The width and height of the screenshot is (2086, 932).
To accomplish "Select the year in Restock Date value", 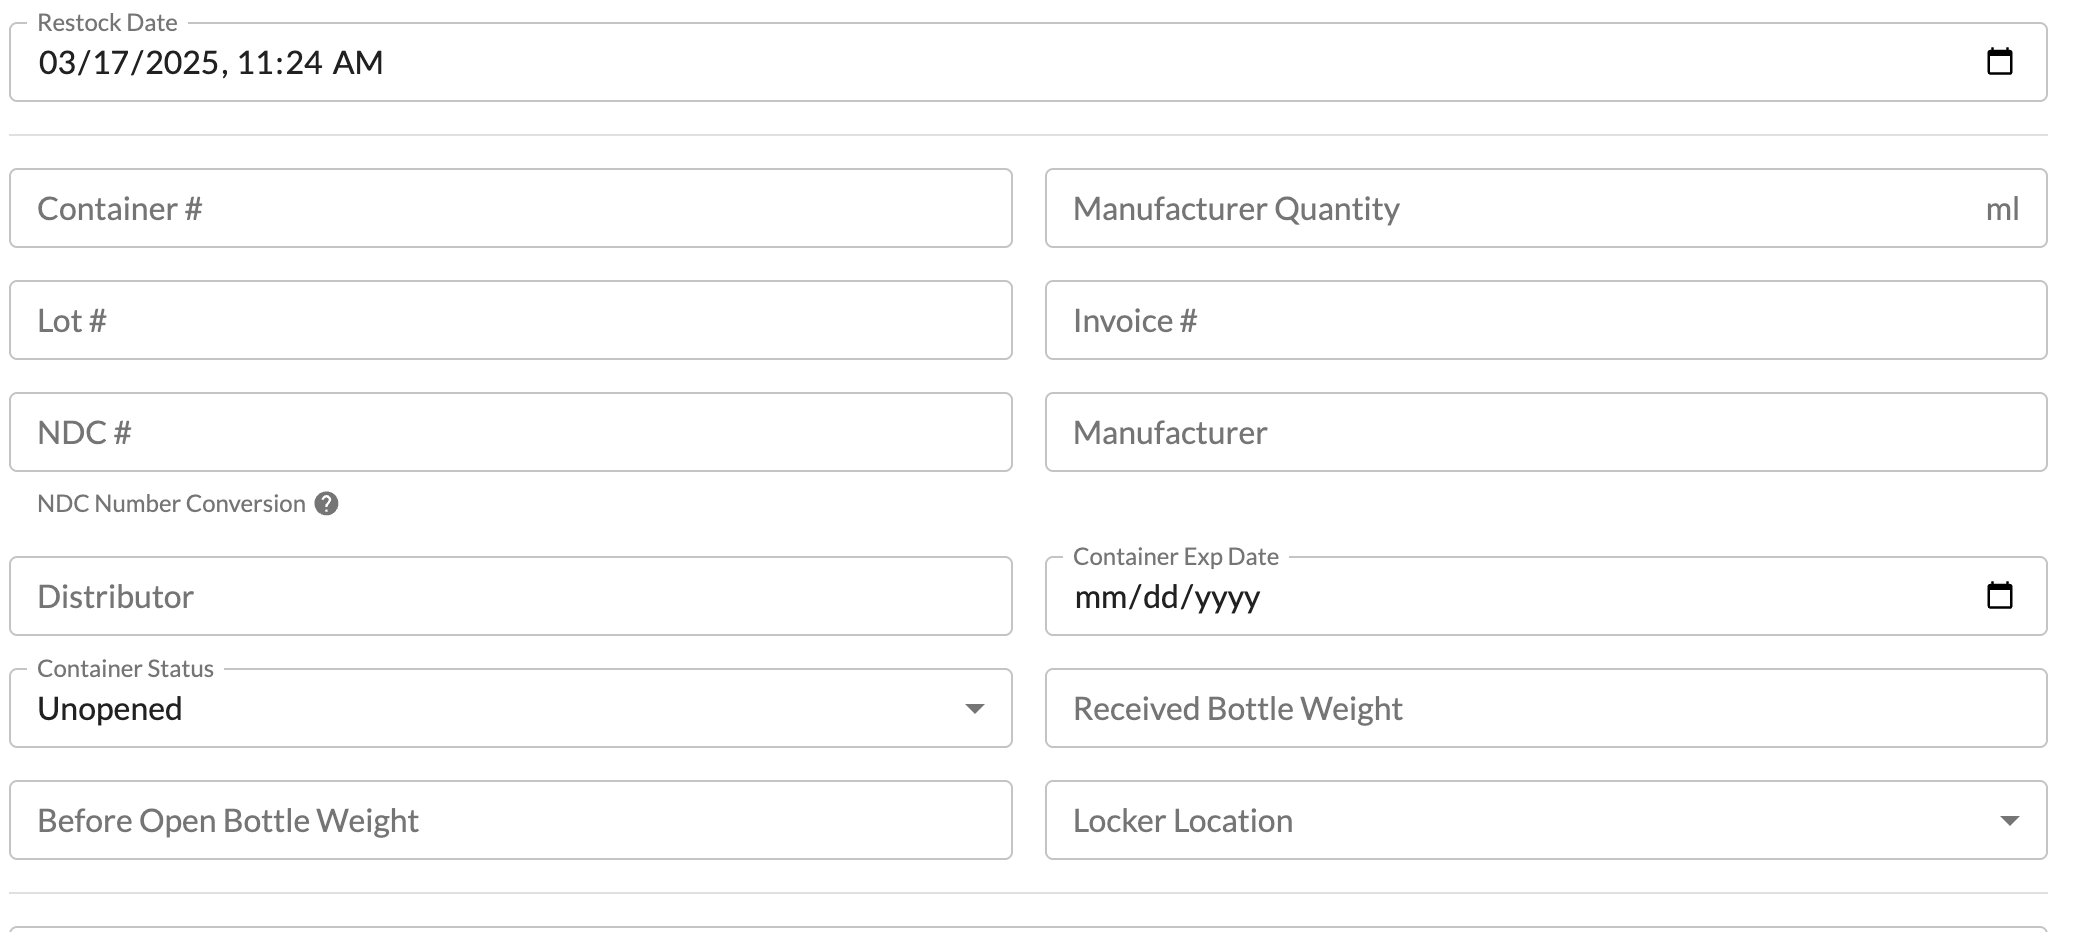I will pos(181,63).
